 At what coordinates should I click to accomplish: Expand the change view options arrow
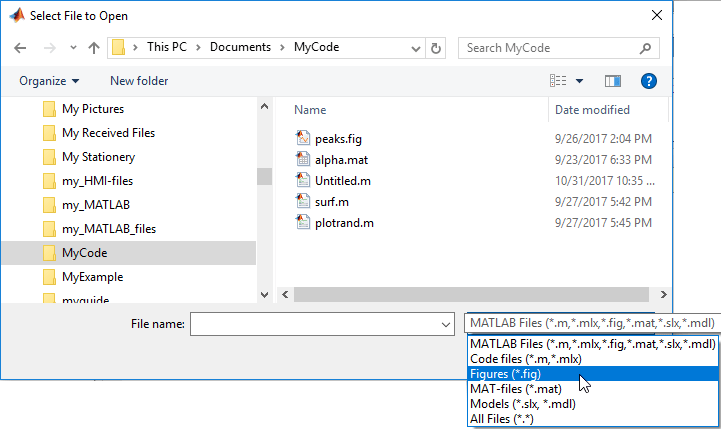point(579,81)
